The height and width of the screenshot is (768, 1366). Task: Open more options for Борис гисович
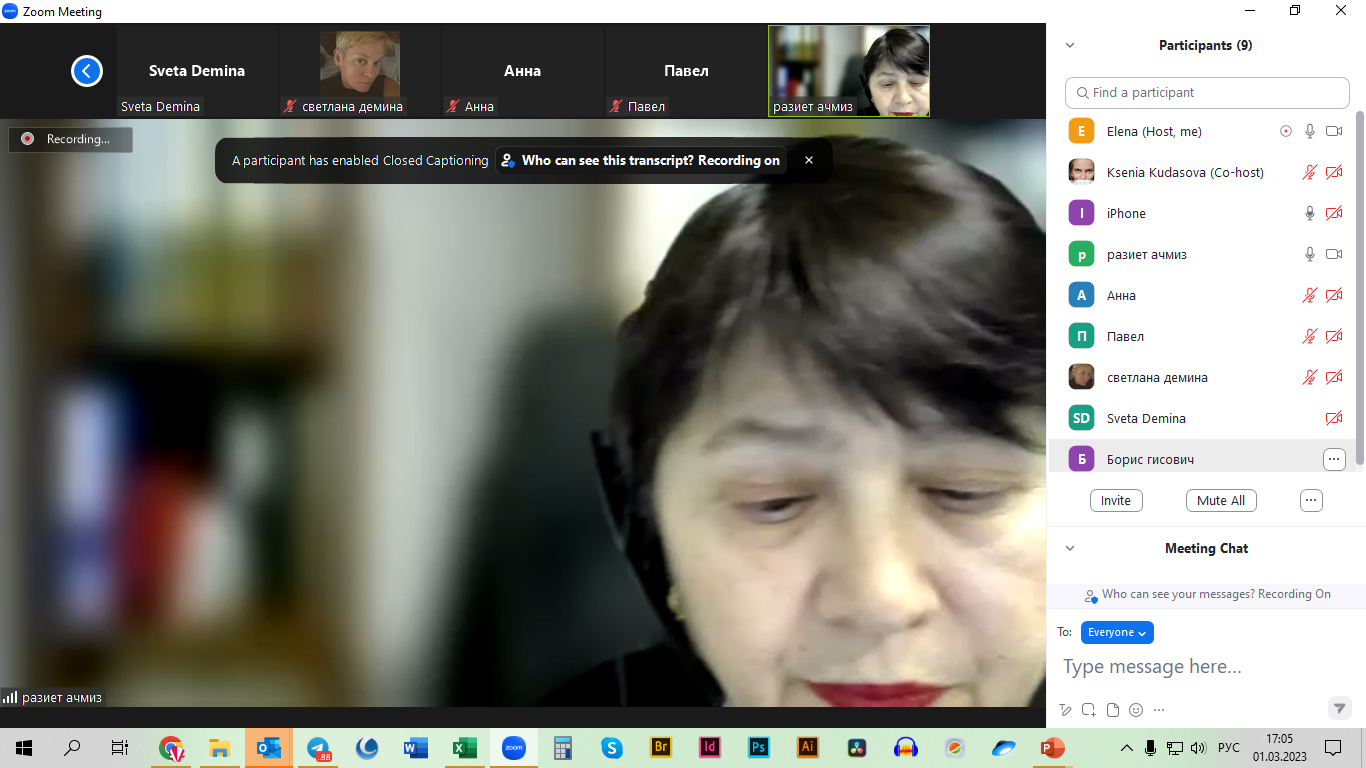1333,459
